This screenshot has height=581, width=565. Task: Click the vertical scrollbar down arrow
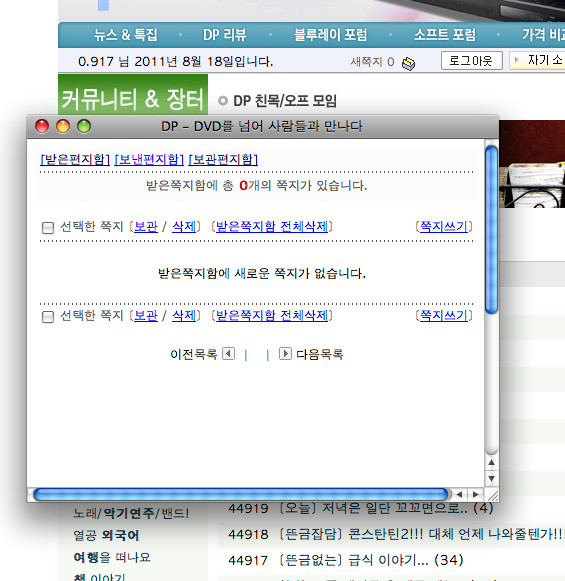tap(491, 479)
